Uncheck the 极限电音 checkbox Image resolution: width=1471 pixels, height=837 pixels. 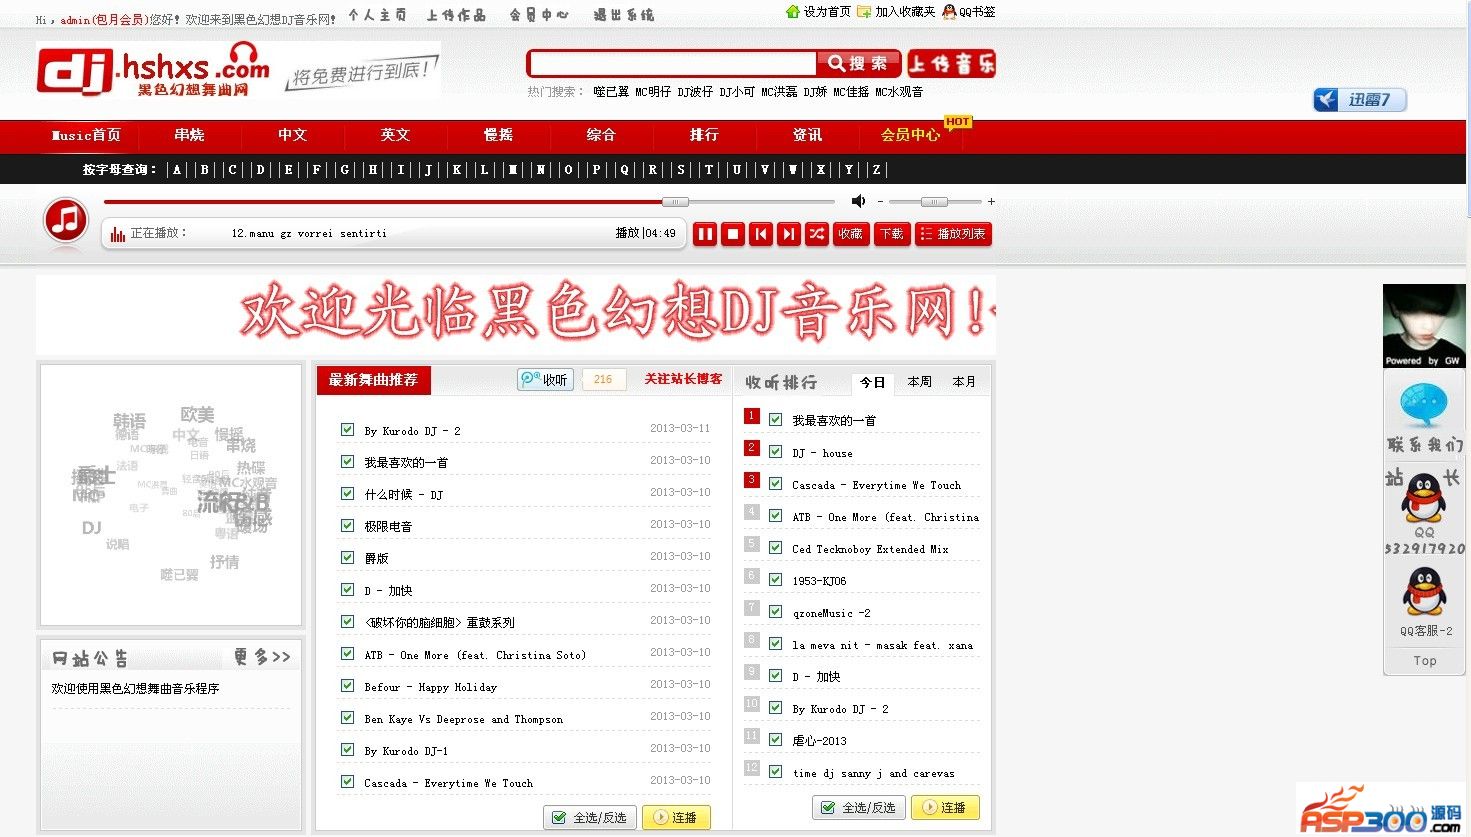coord(347,525)
